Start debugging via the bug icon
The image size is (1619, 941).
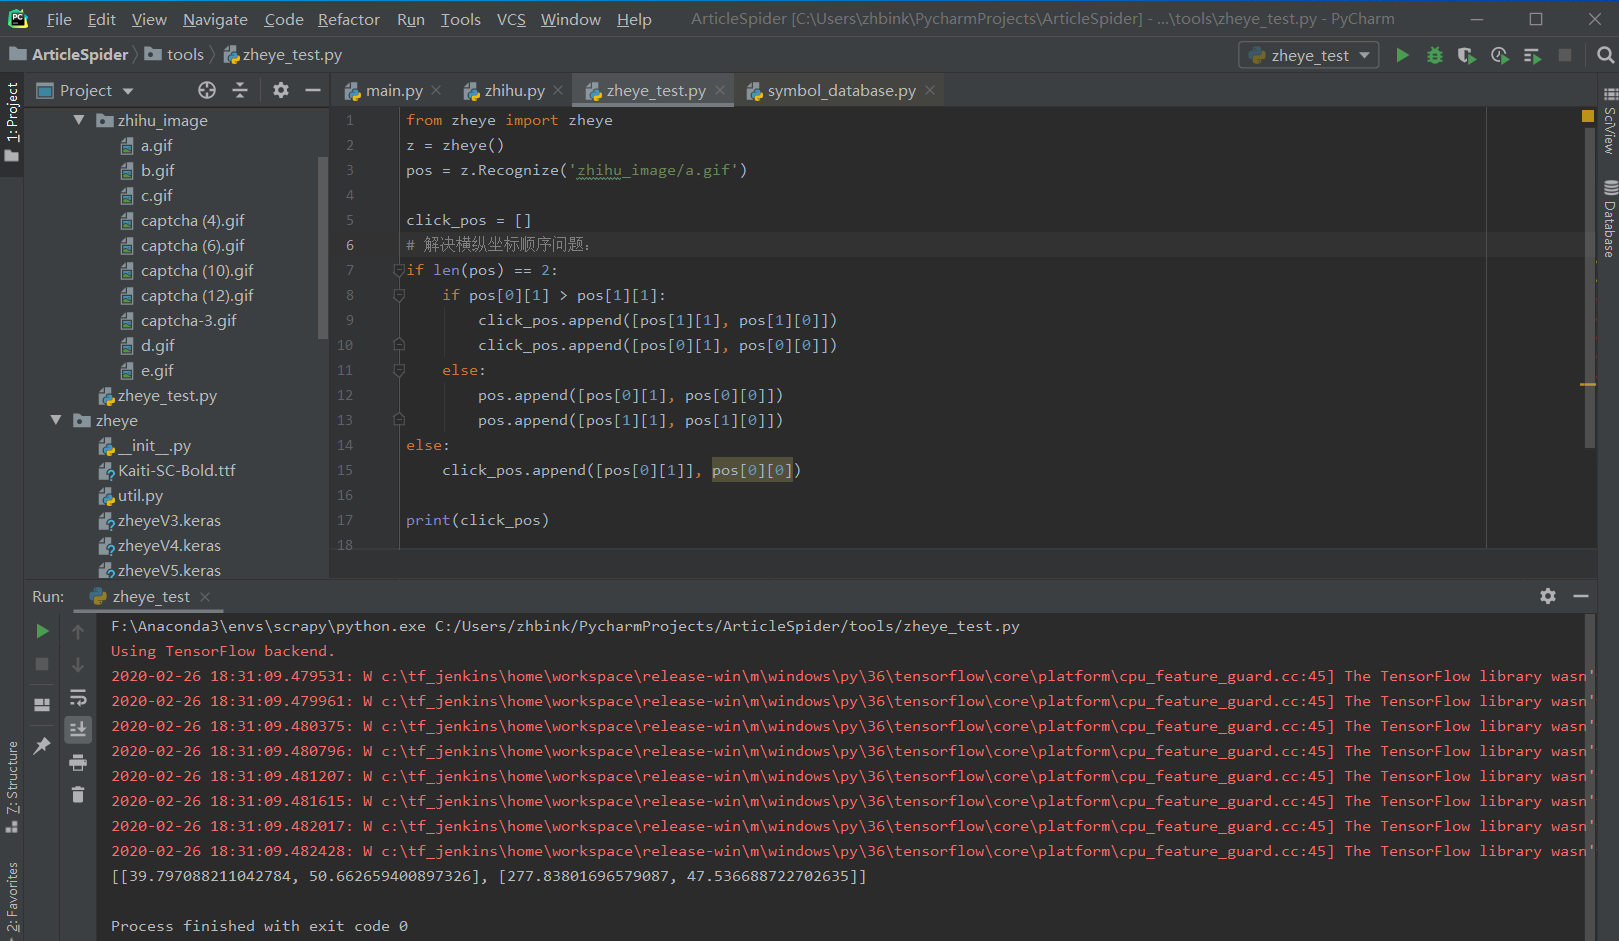[1435, 55]
